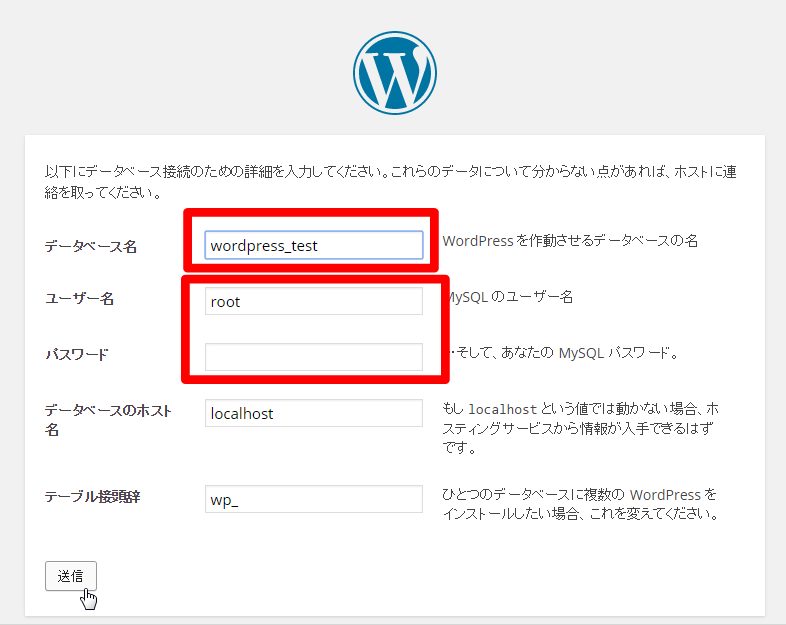Viewport: 786px width, 625px height.
Task: Select the empty password input field
Action: (x=313, y=357)
